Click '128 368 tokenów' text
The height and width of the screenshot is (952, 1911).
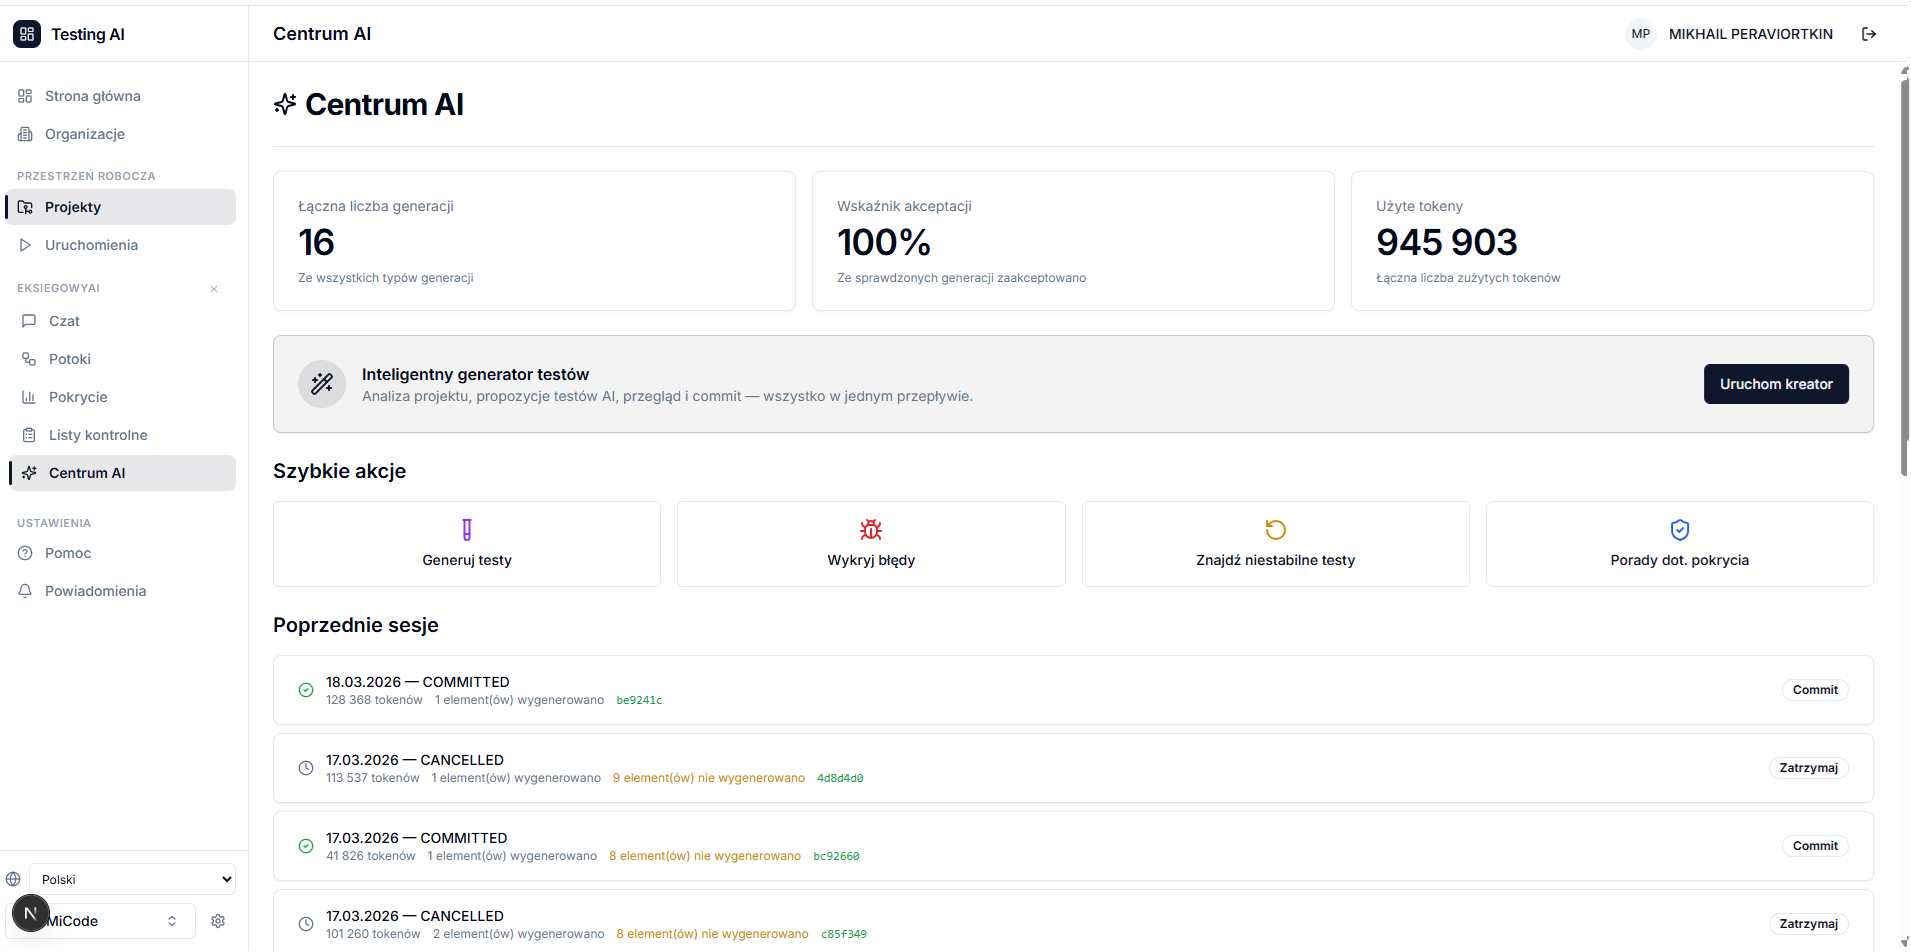(374, 700)
